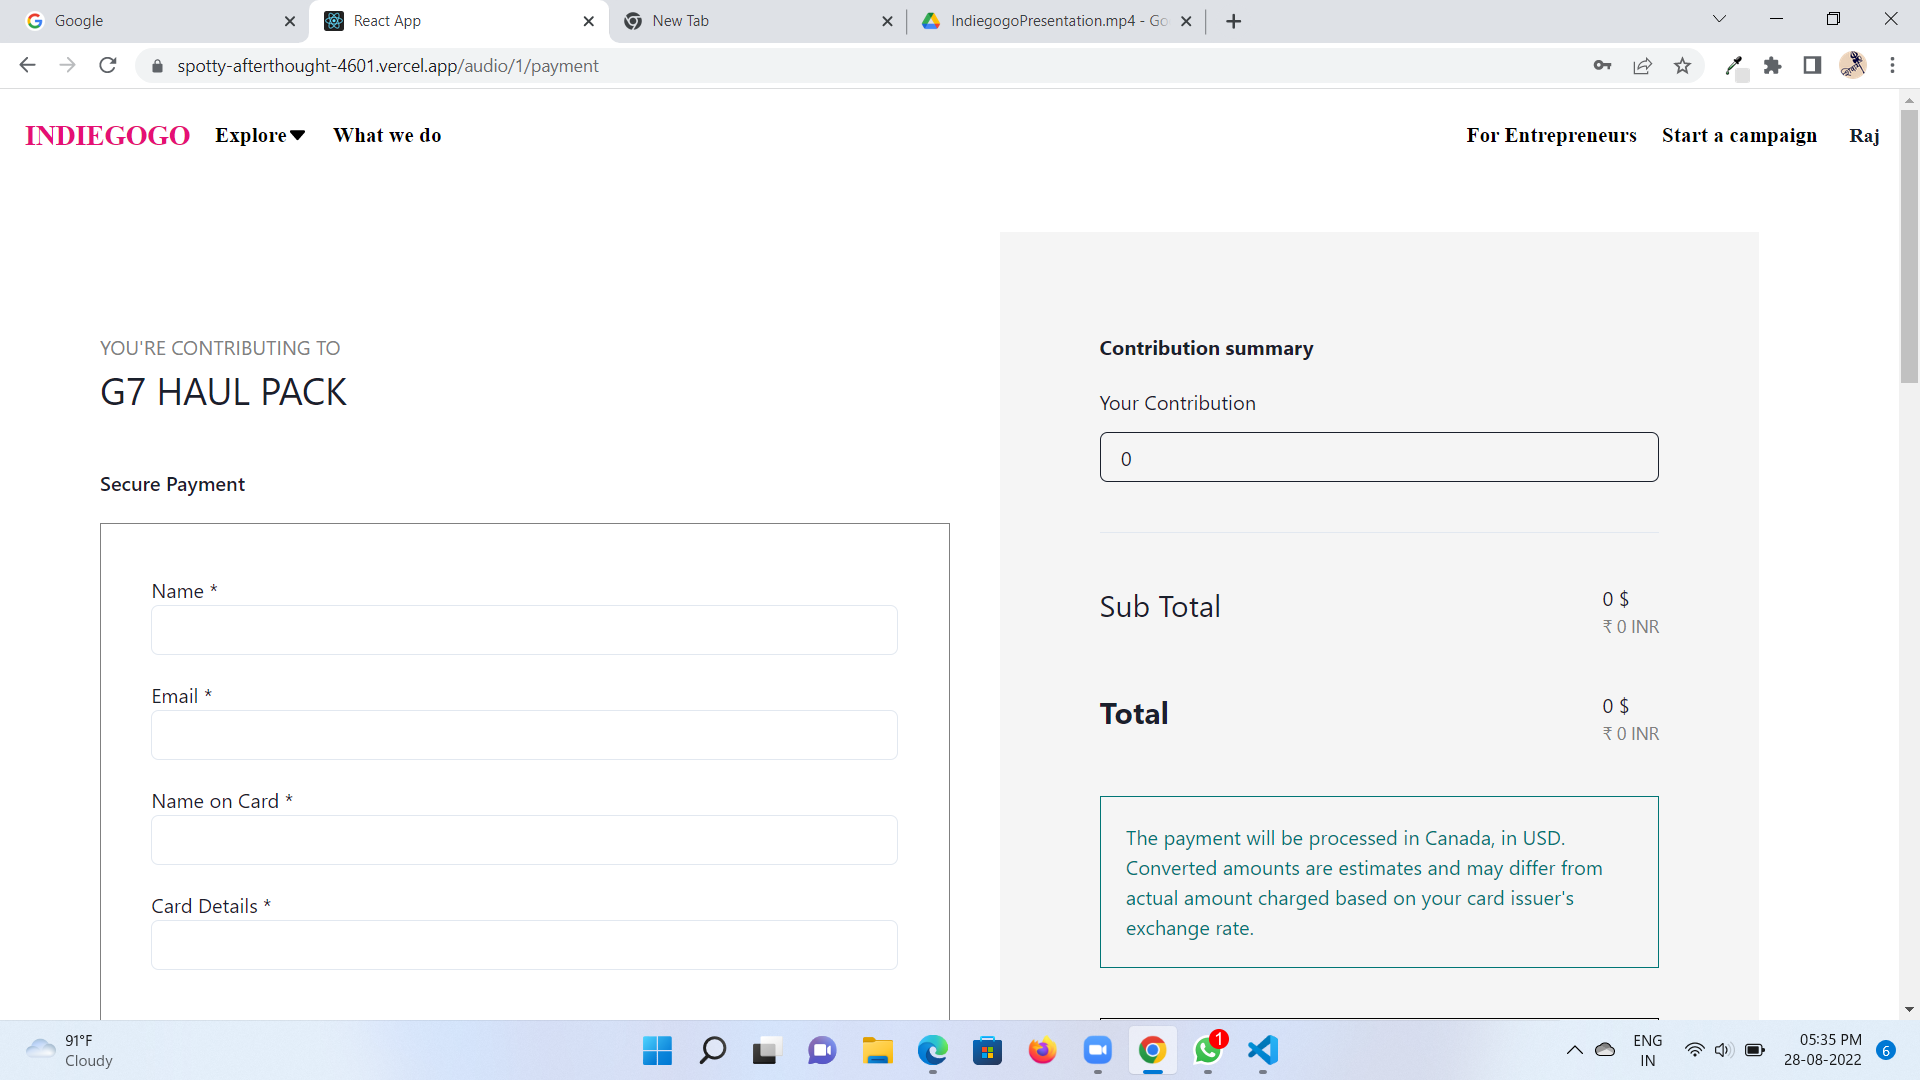Image resolution: width=1920 pixels, height=1080 pixels.
Task: Open a new browser tab
Action: (1233, 21)
